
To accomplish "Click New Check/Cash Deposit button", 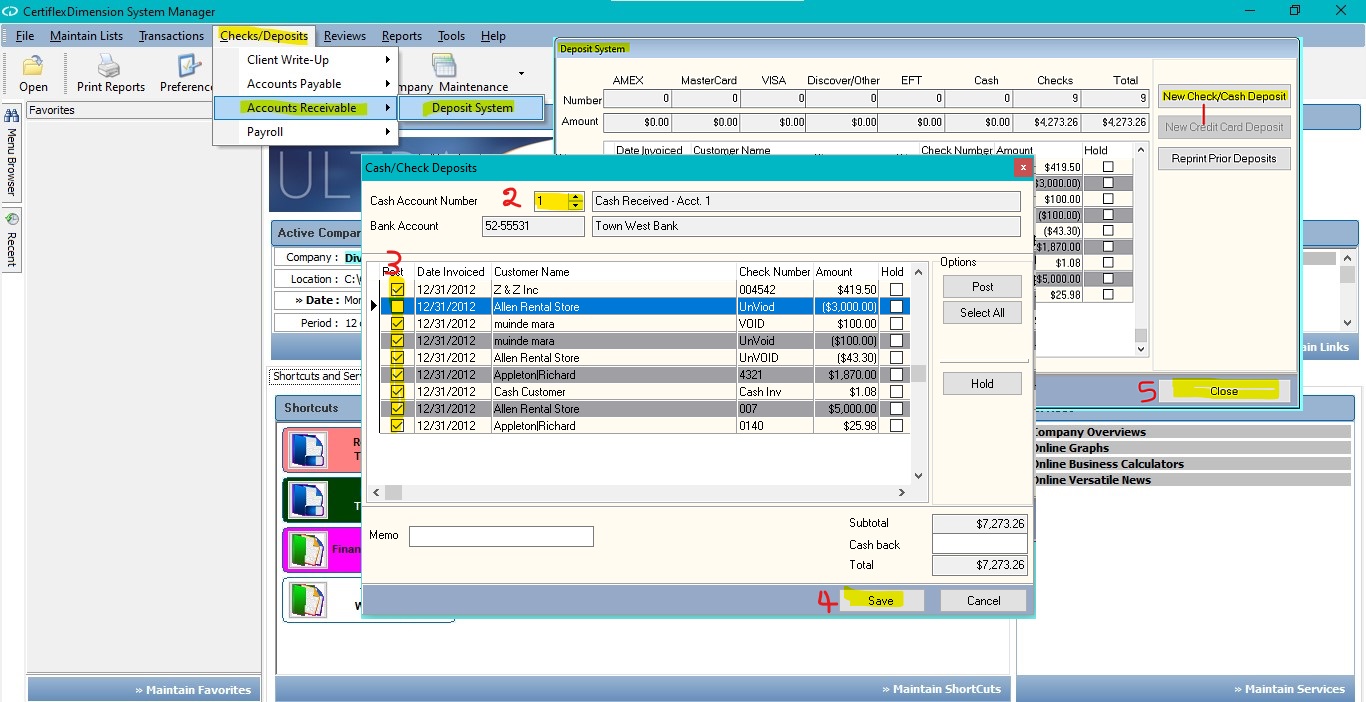I will coord(1225,97).
